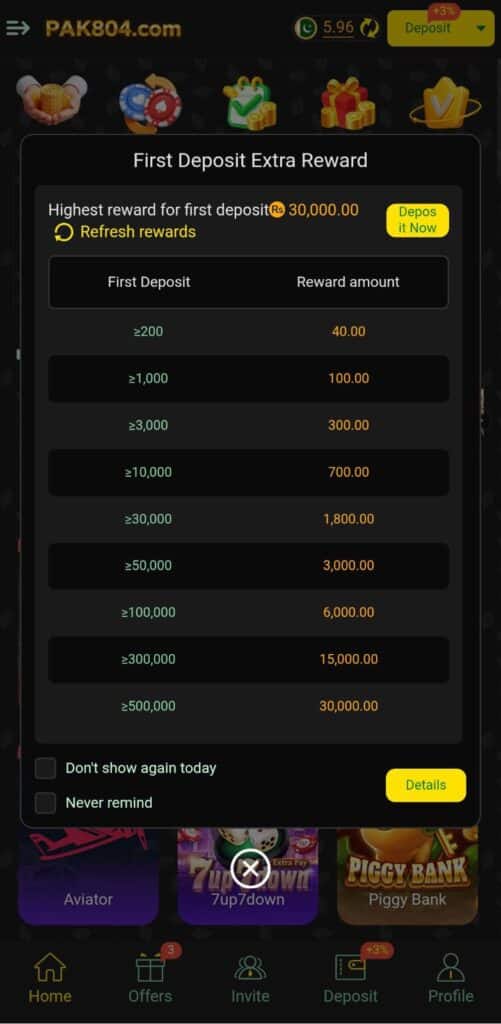Check Don't show again today box
Screen dimensions: 501x1024
click(x=45, y=768)
